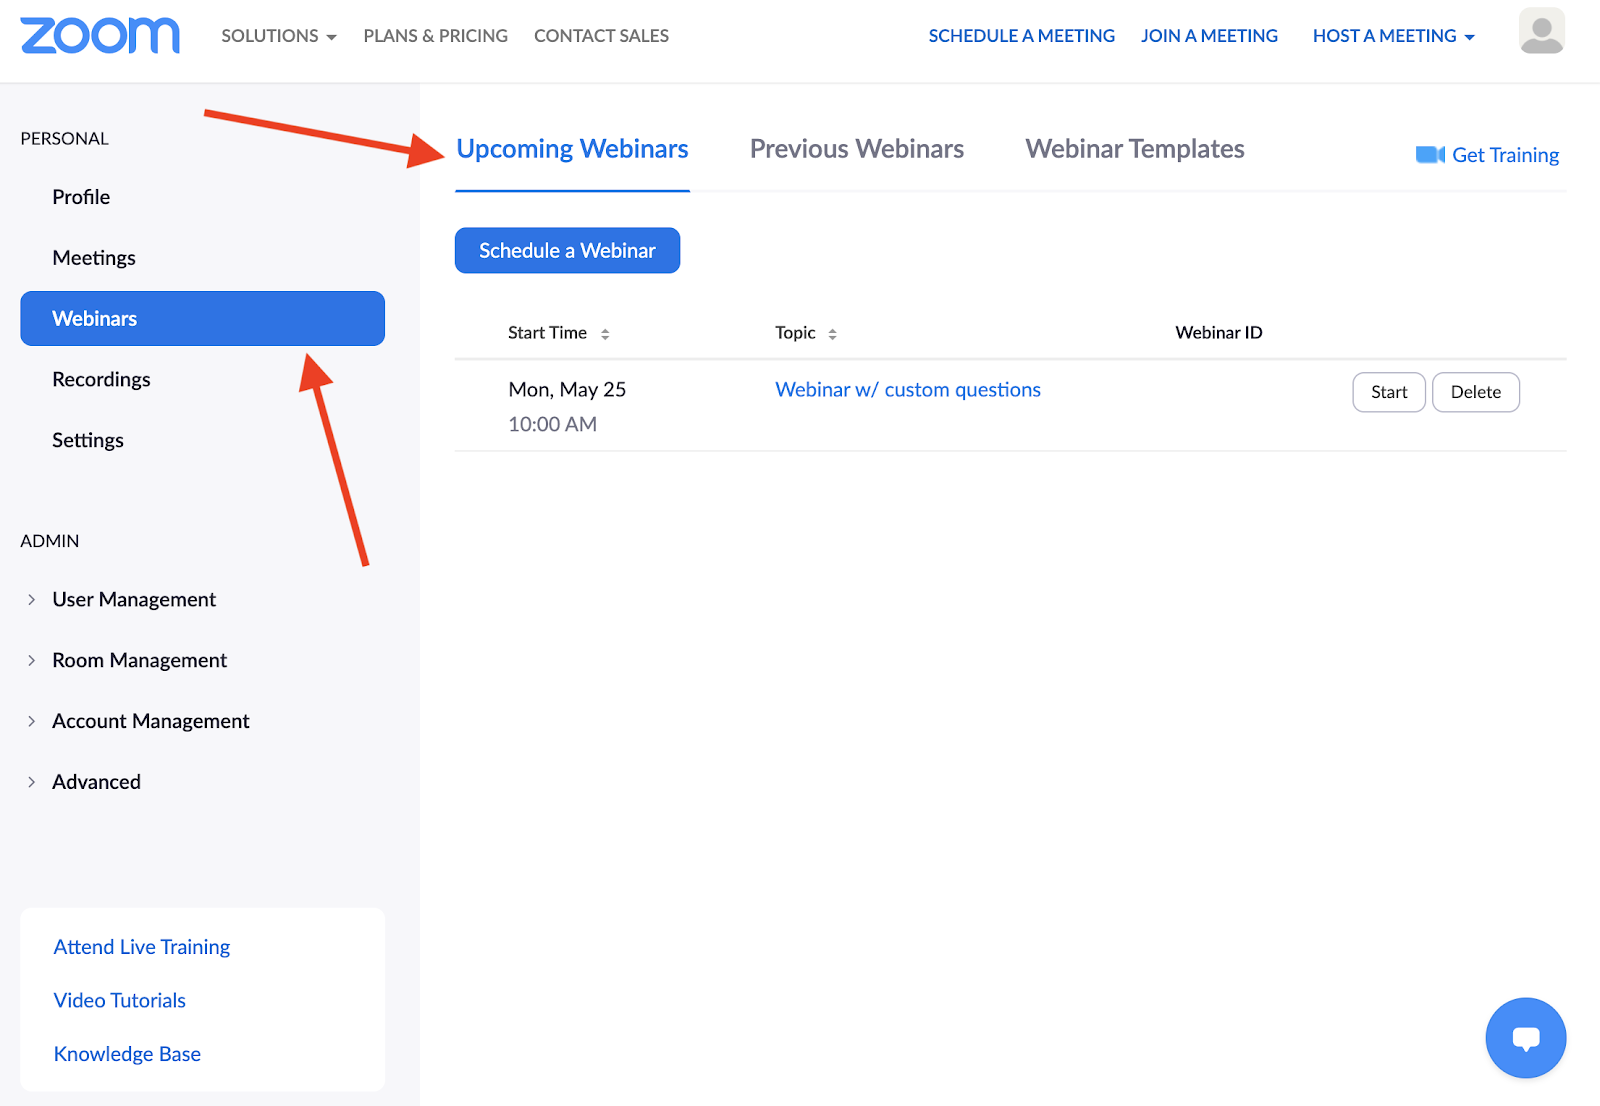The height and width of the screenshot is (1106, 1600).
Task: Expand the Advanced section
Action: (32, 782)
